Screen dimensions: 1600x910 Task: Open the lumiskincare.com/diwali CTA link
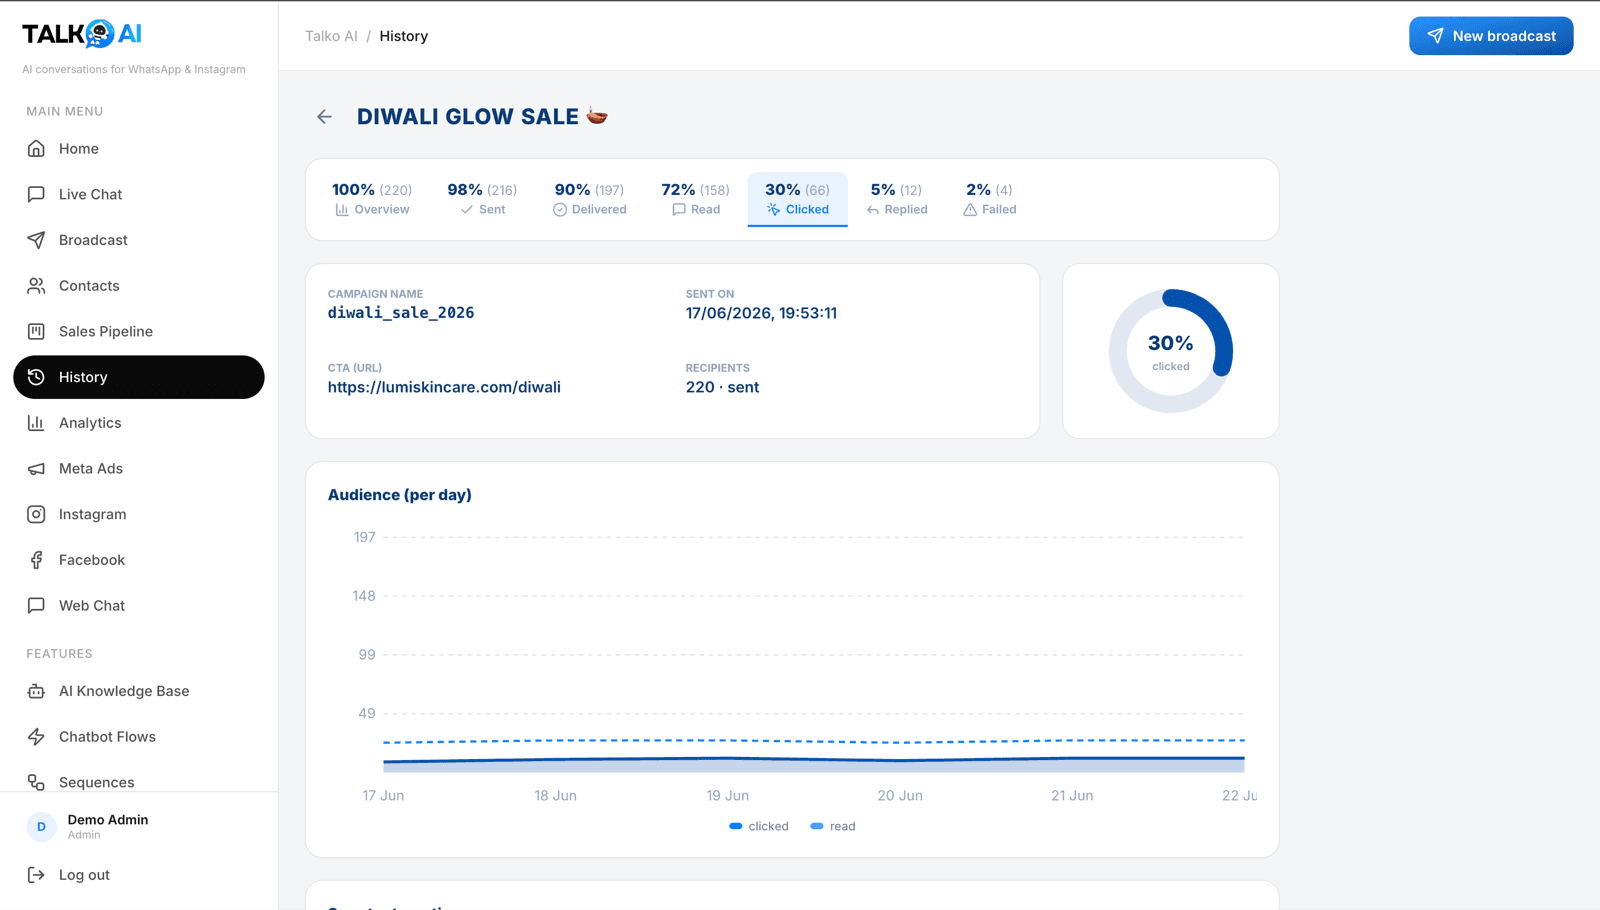[x=444, y=387]
